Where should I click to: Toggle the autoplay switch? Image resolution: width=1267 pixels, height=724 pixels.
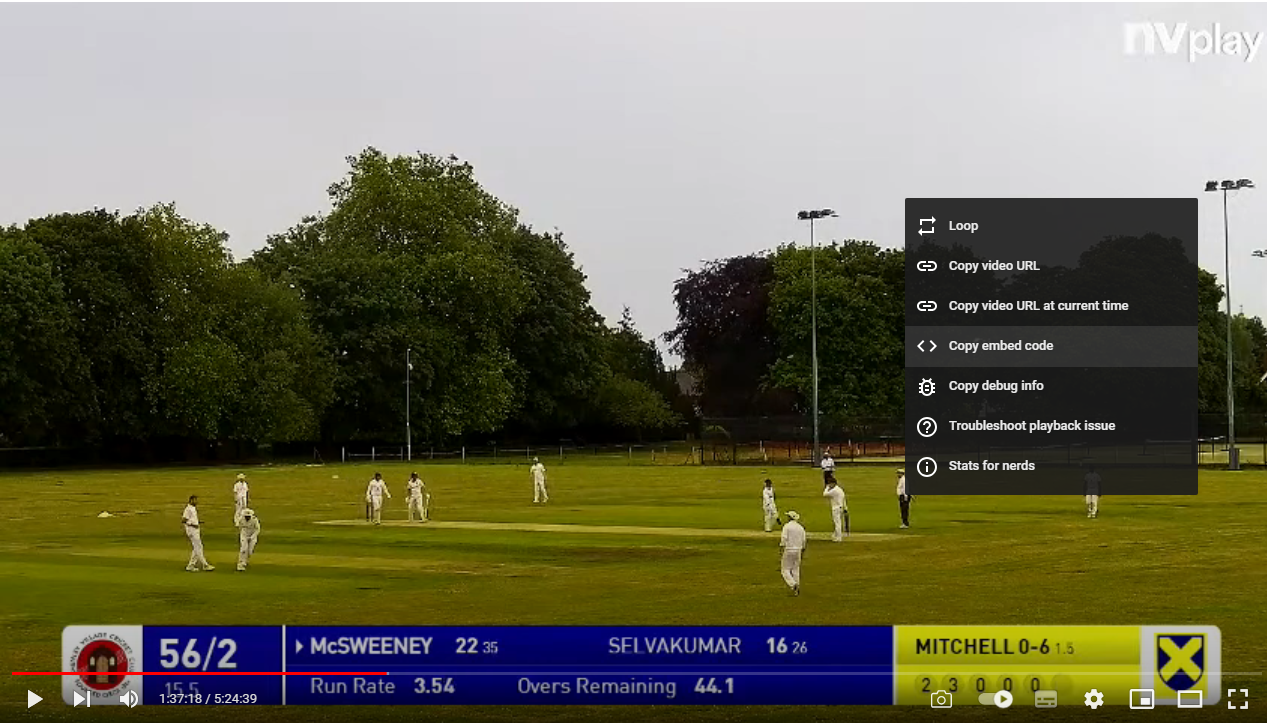[996, 699]
